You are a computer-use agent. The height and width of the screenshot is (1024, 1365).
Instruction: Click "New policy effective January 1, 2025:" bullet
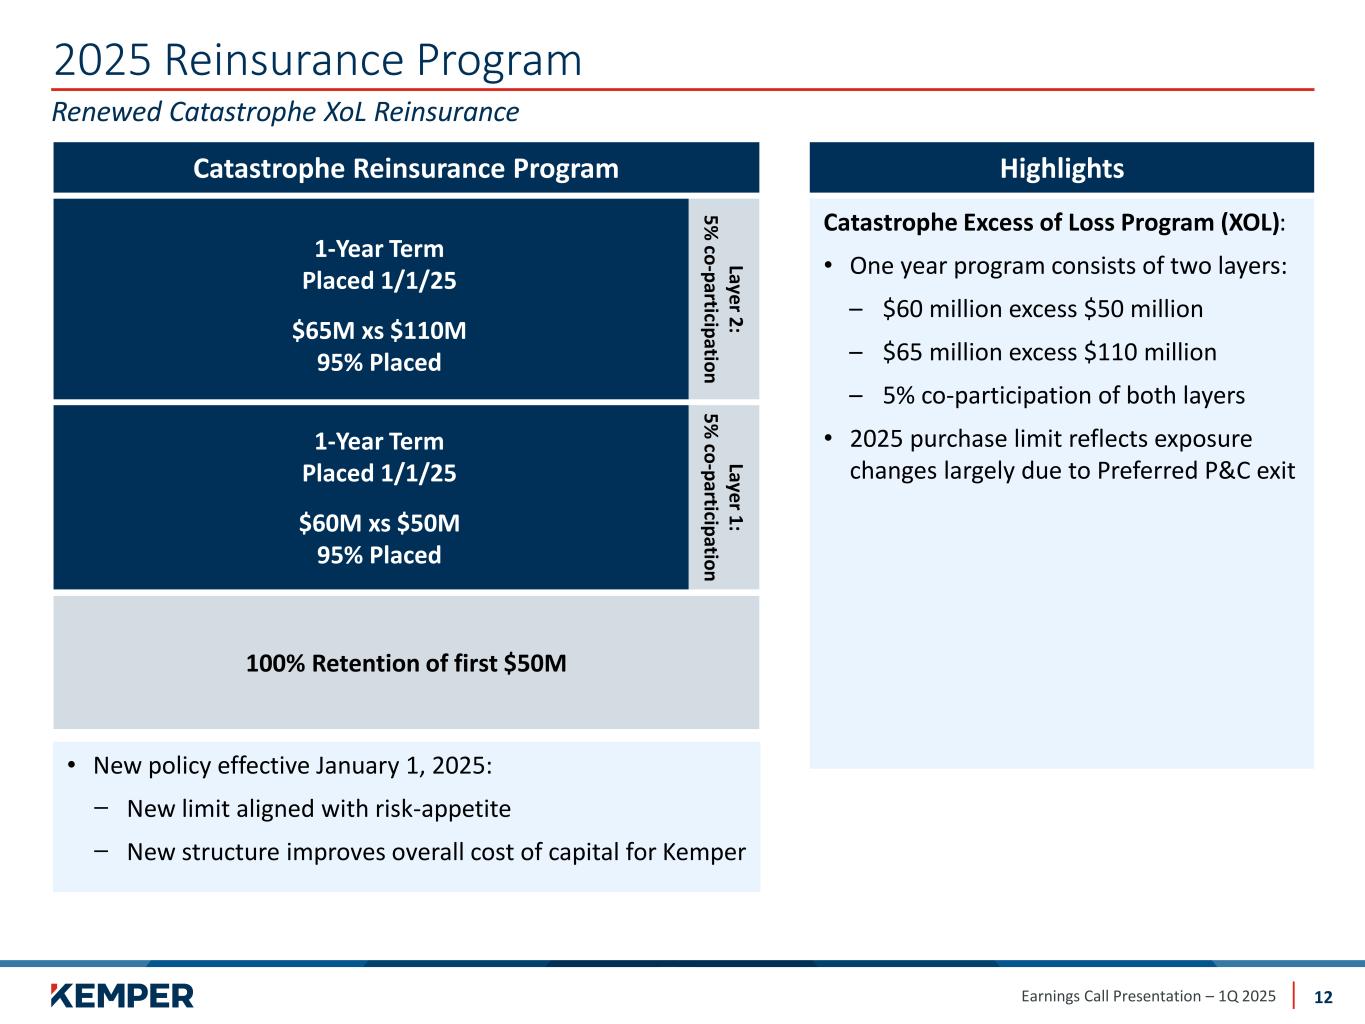tap(292, 766)
